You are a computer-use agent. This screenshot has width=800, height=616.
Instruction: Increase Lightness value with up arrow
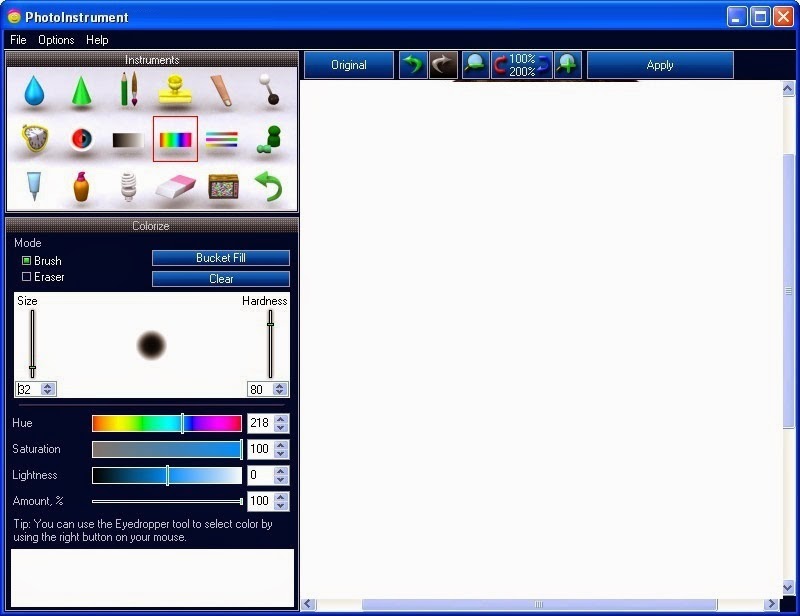click(x=281, y=471)
